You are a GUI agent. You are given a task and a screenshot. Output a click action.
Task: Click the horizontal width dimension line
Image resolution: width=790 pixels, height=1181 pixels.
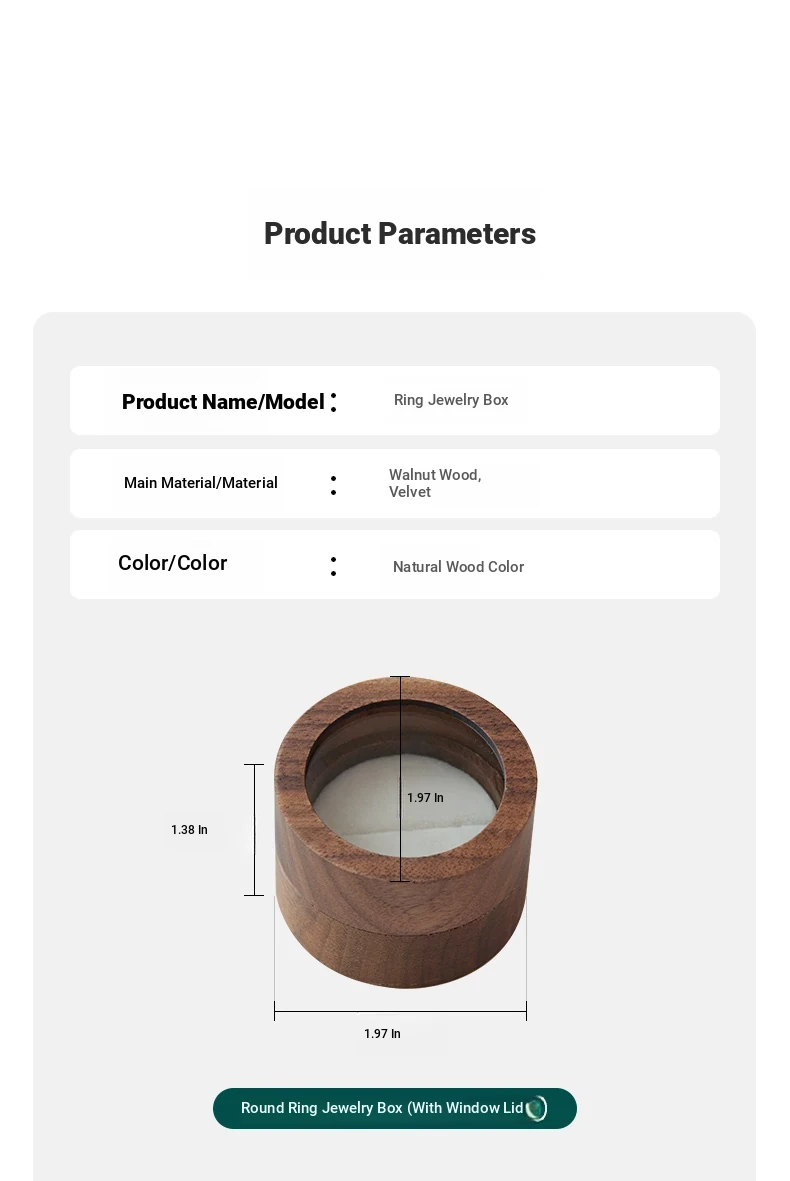400,1011
